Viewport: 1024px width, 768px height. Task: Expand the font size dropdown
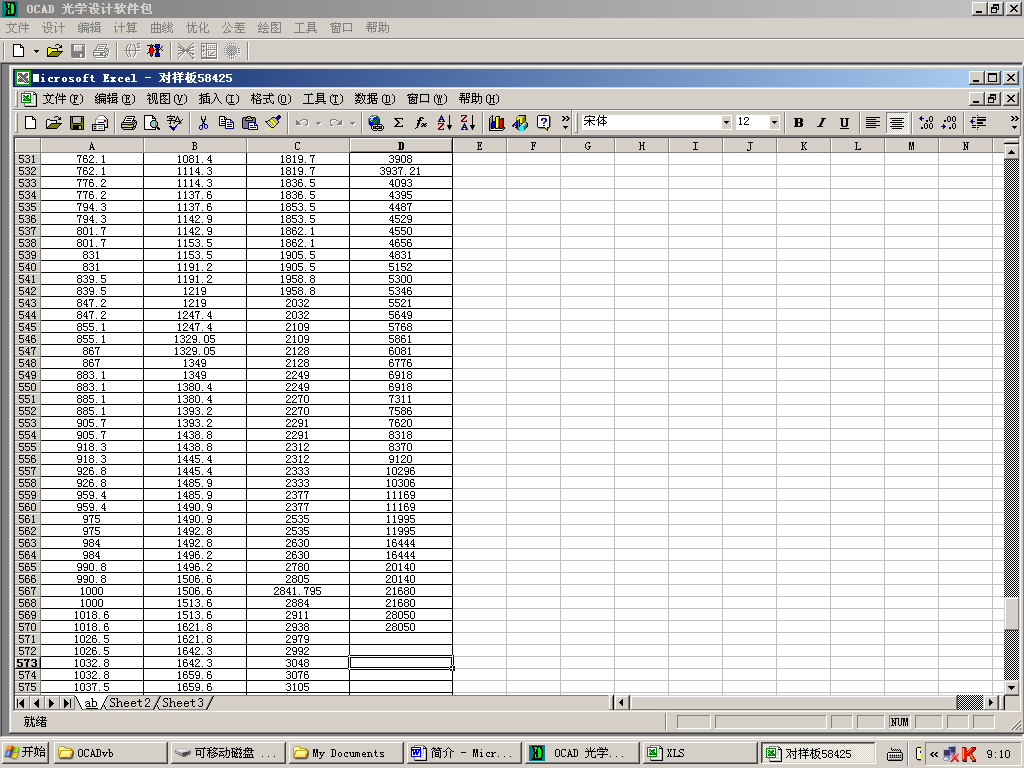pyautogui.click(x=774, y=122)
